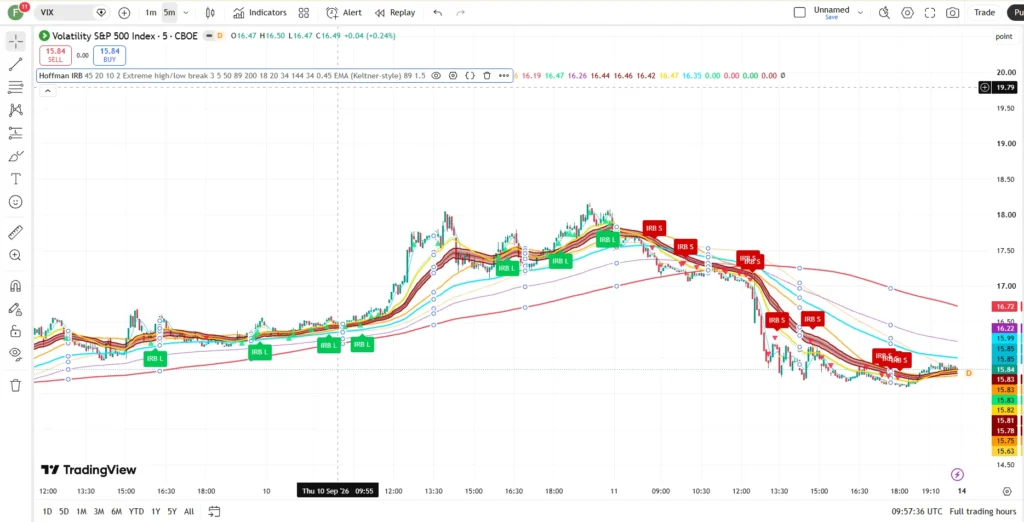Open timezone menu showing 09:57:36 UTC
Viewport: 1024px width, 522px height.
pyautogui.click(x=917, y=512)
